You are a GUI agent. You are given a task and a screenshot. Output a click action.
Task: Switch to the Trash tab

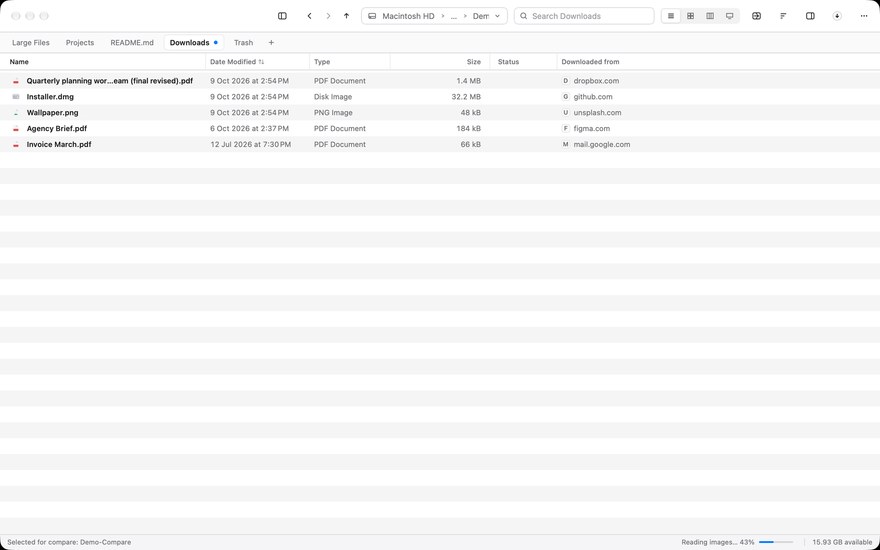point(244,42)
